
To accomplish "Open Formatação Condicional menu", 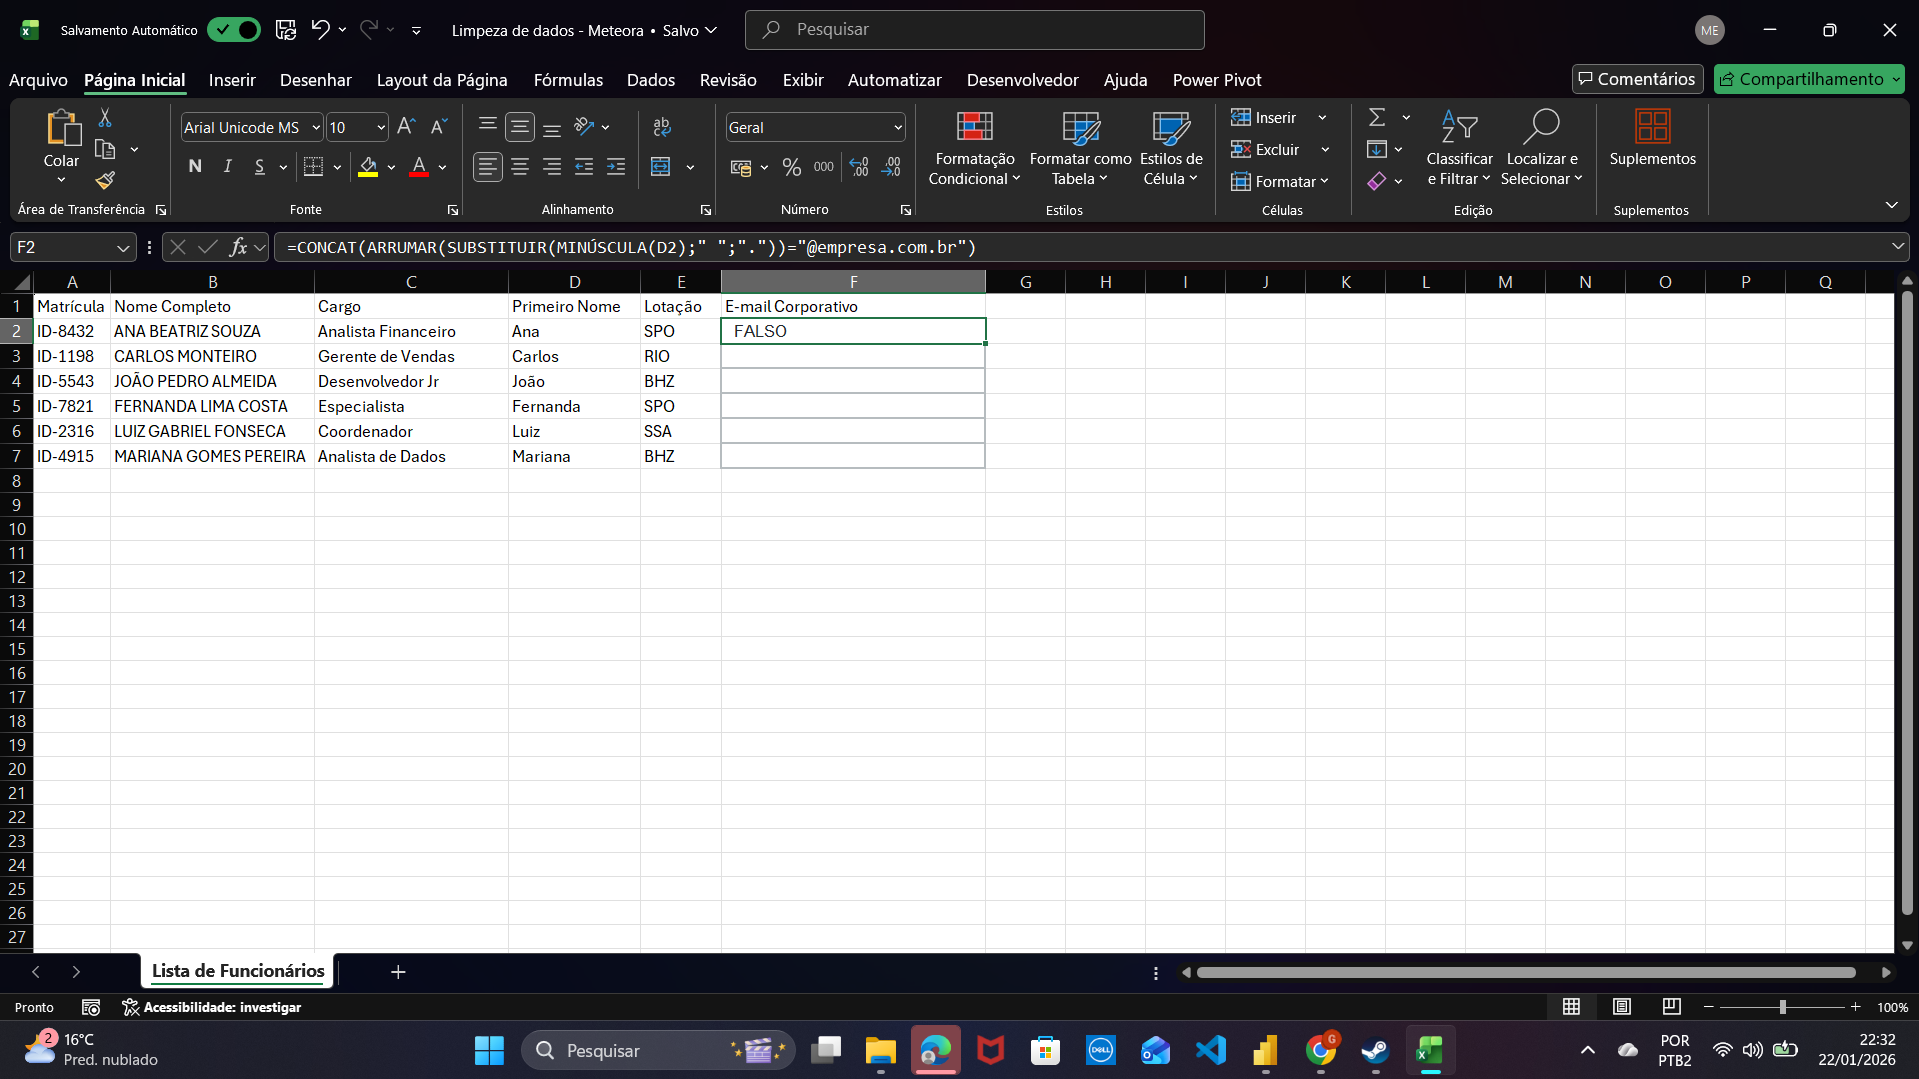I will 974,150.
